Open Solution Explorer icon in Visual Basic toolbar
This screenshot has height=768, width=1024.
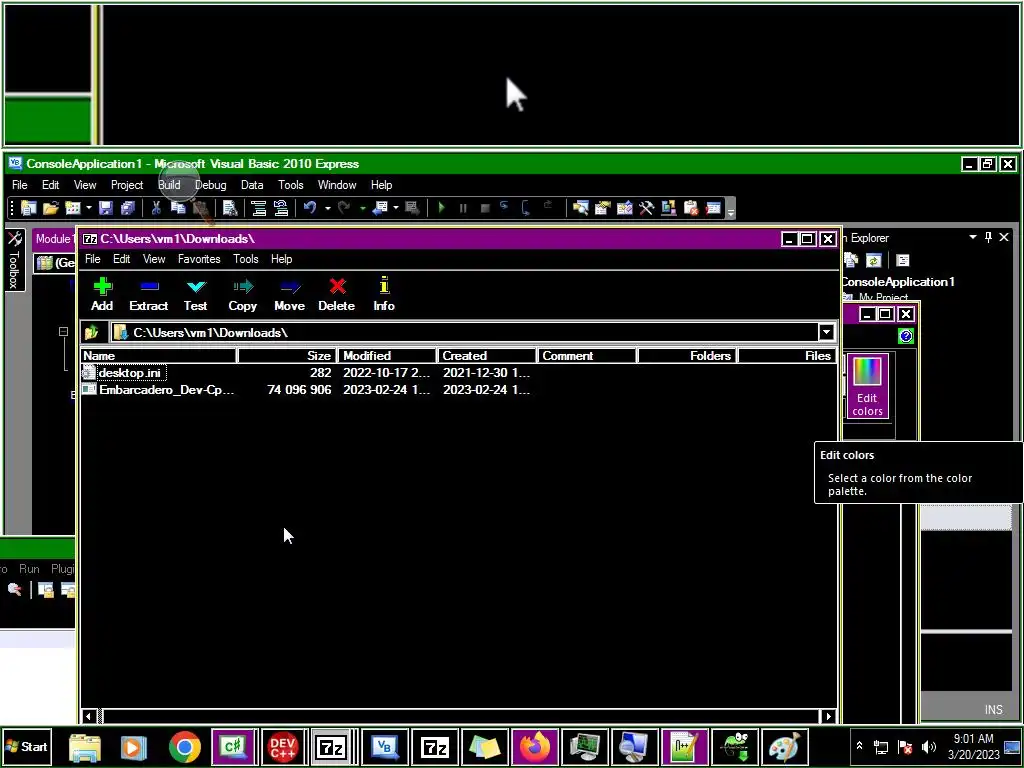(x=581, y=208)
